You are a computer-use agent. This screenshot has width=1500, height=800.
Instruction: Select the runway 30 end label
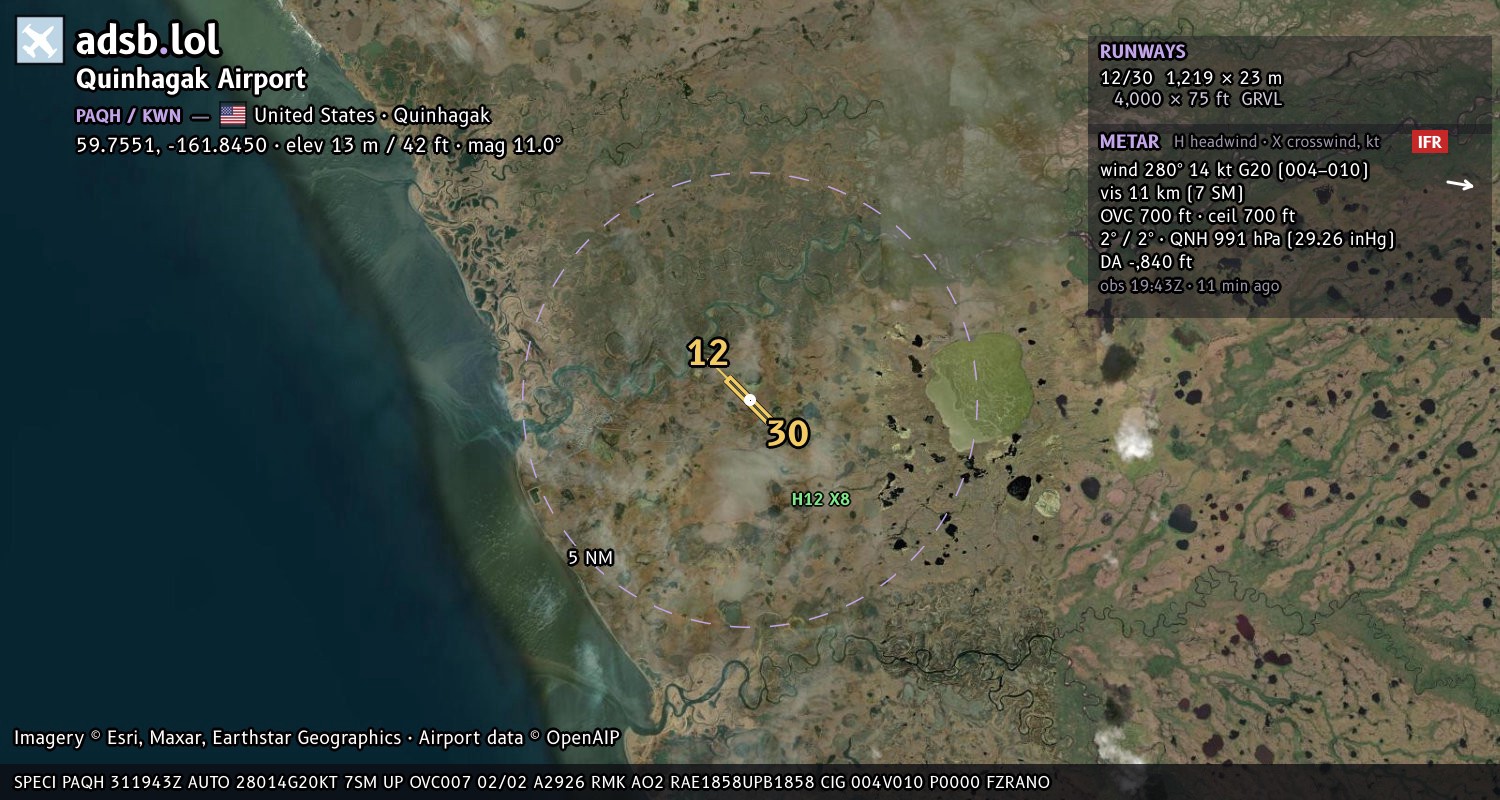pyautogui.click(x=788, y=433)
